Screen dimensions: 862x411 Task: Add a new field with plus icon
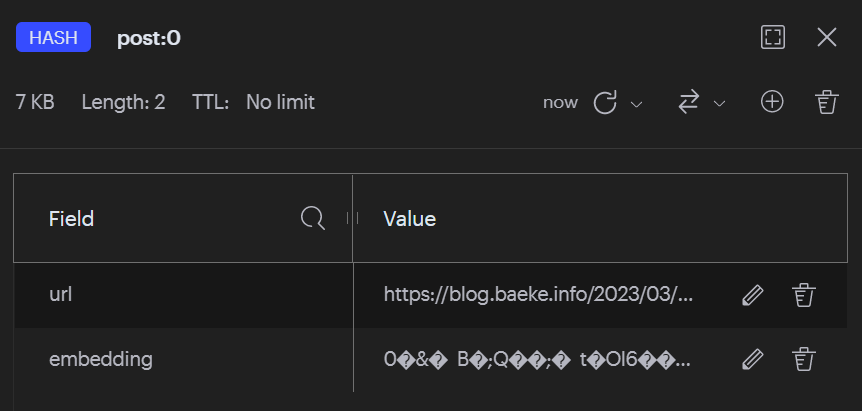pyautogui.click(x=772, y=102)
